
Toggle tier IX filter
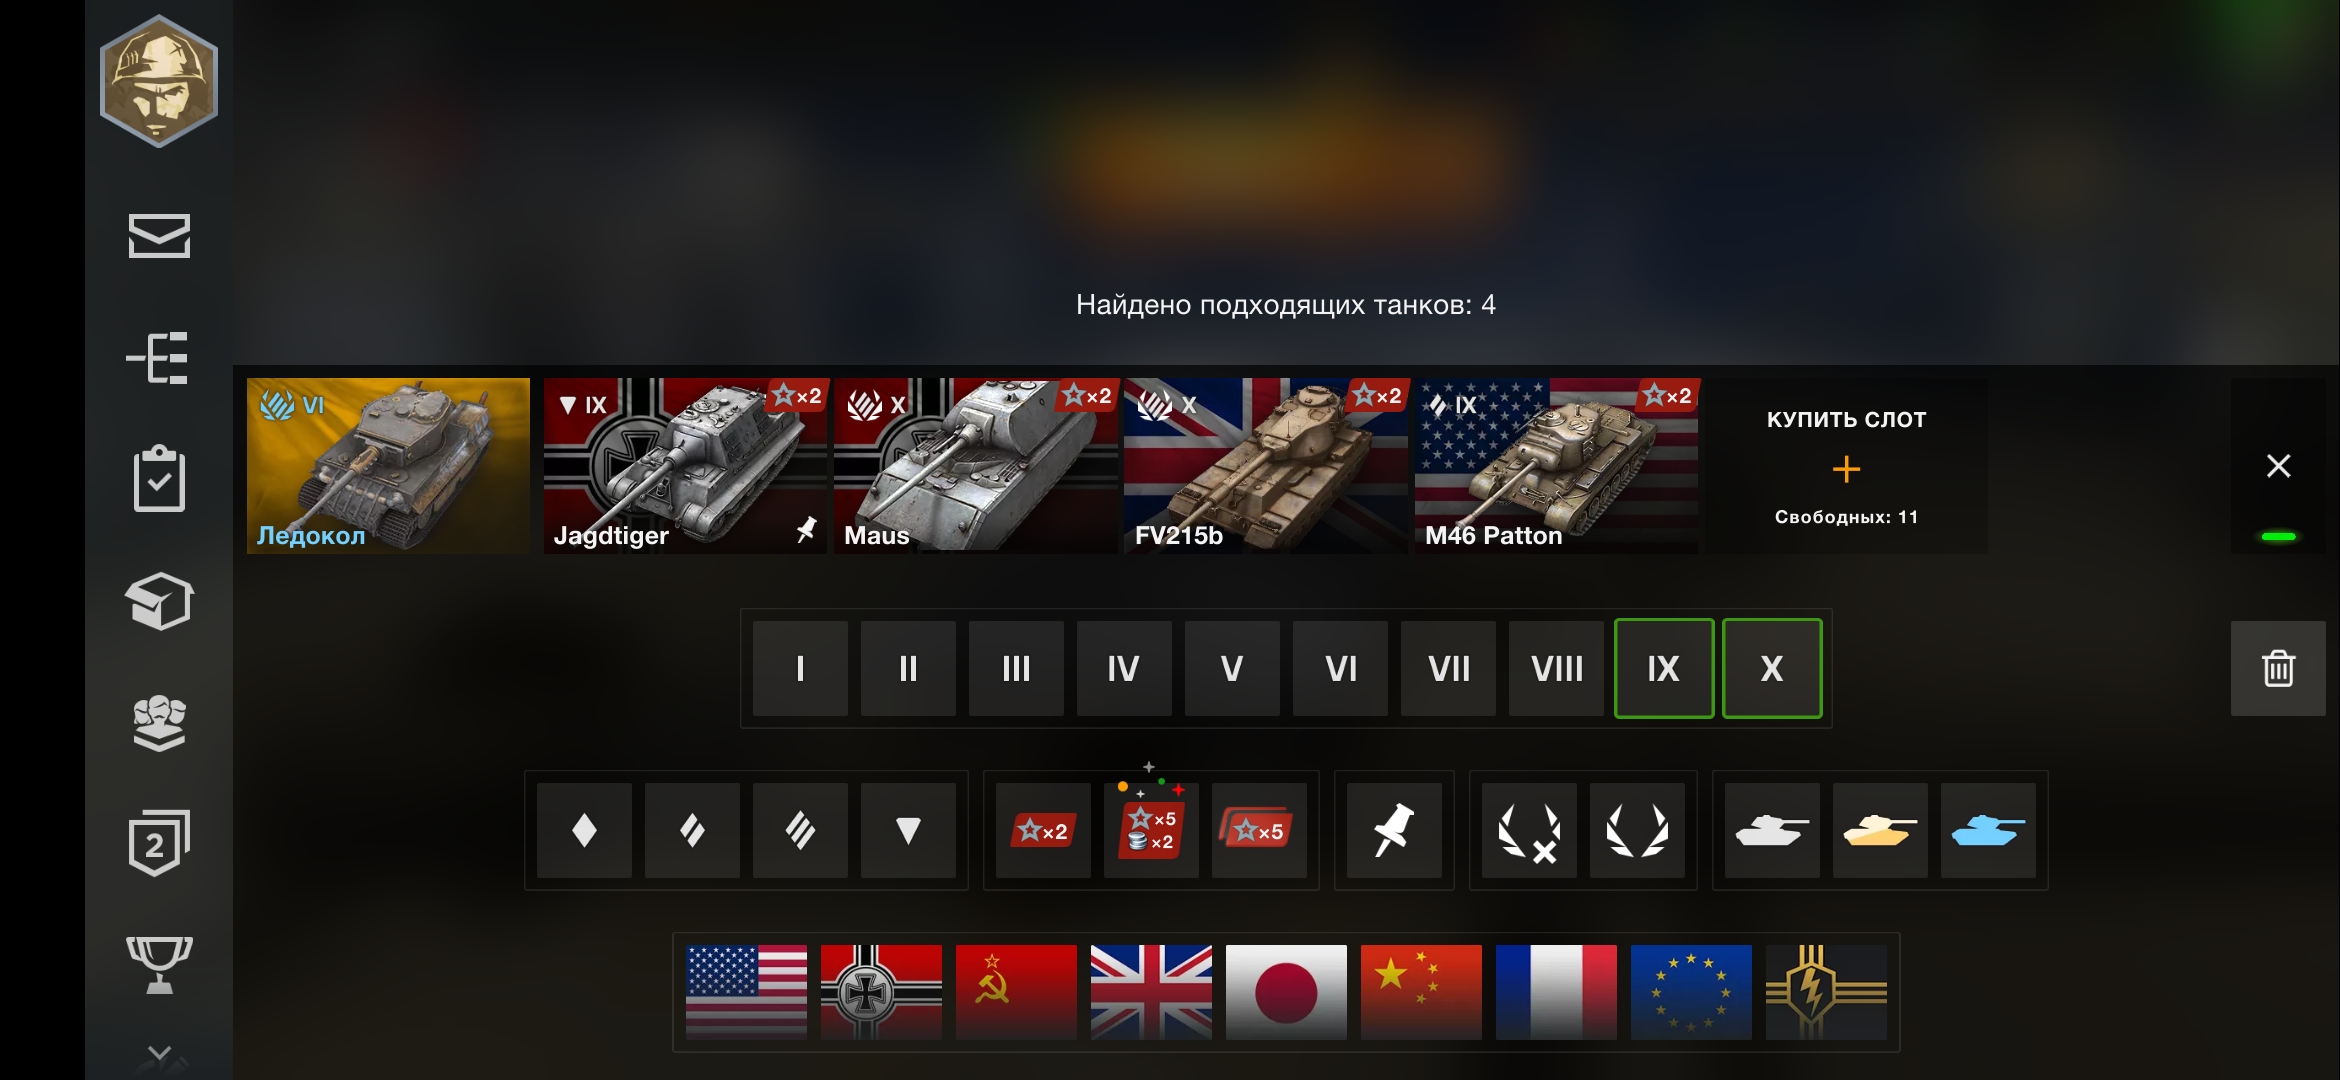coord(1664,668)
